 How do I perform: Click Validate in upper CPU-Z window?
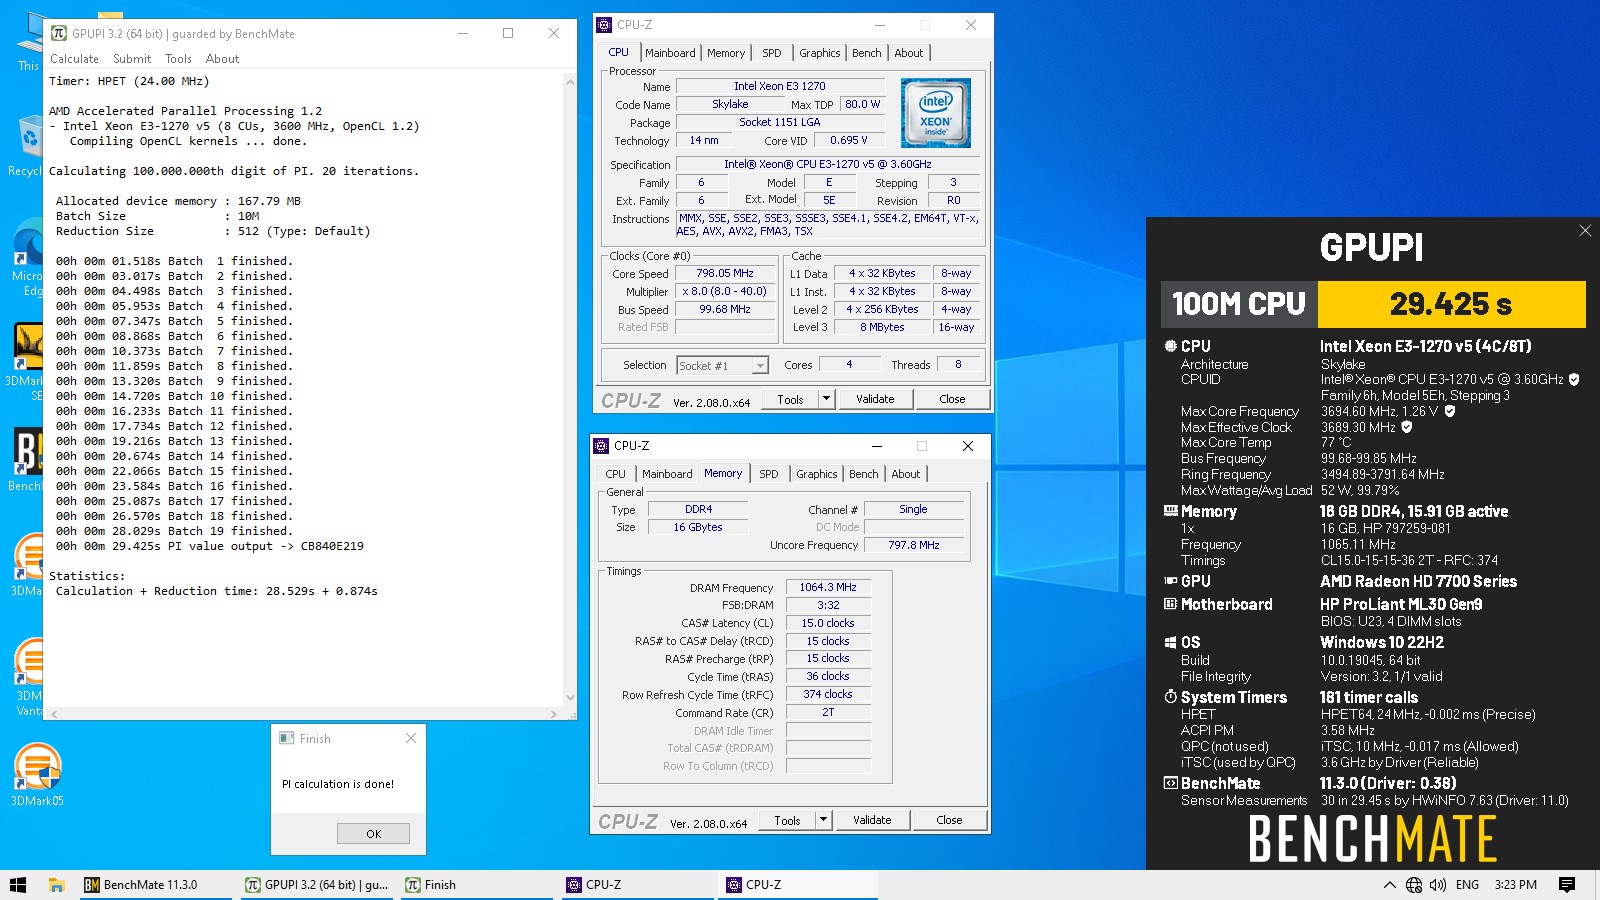[875, 399]
